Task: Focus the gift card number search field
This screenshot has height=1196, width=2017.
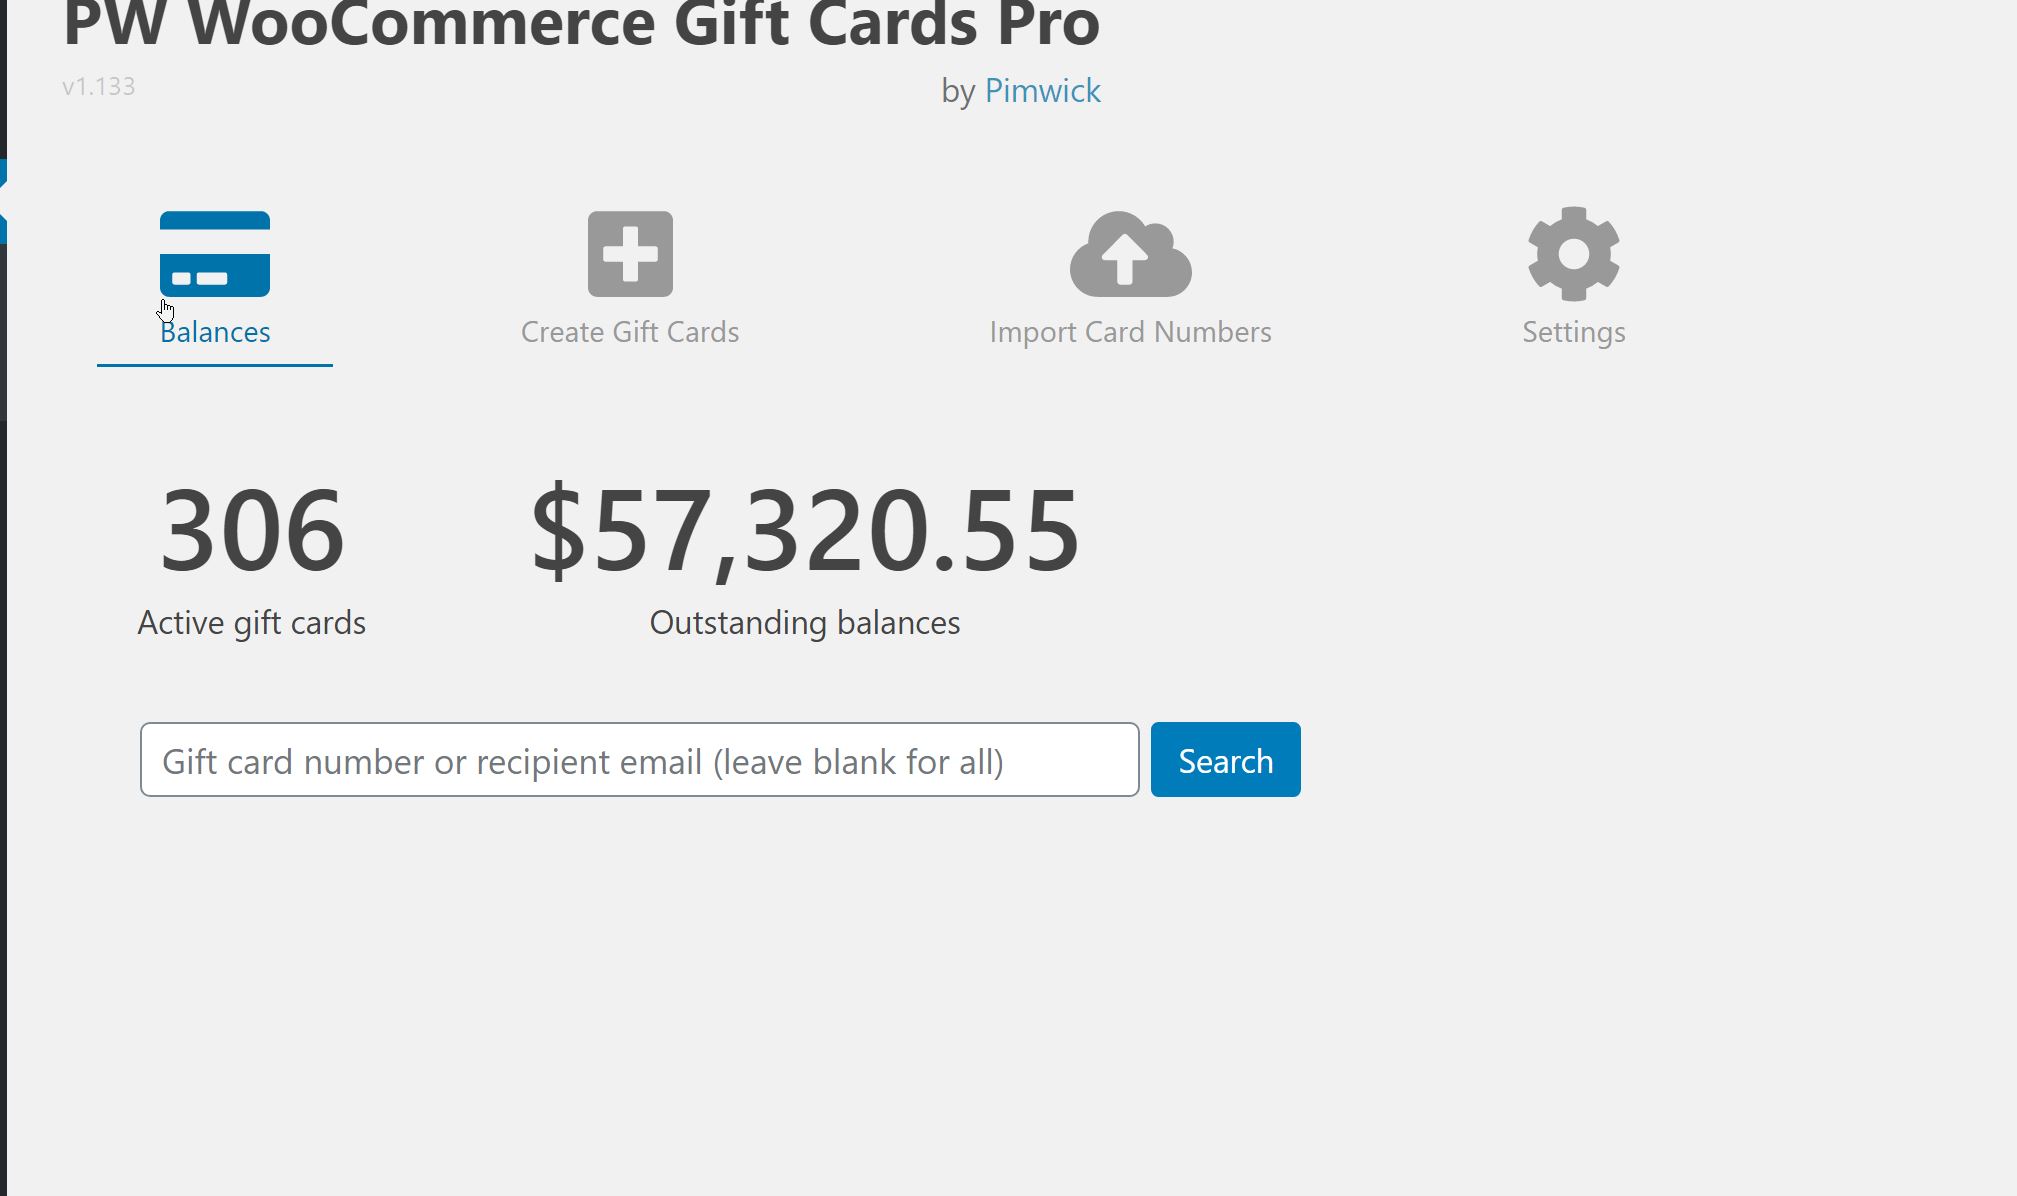Action: pos(639,760)
